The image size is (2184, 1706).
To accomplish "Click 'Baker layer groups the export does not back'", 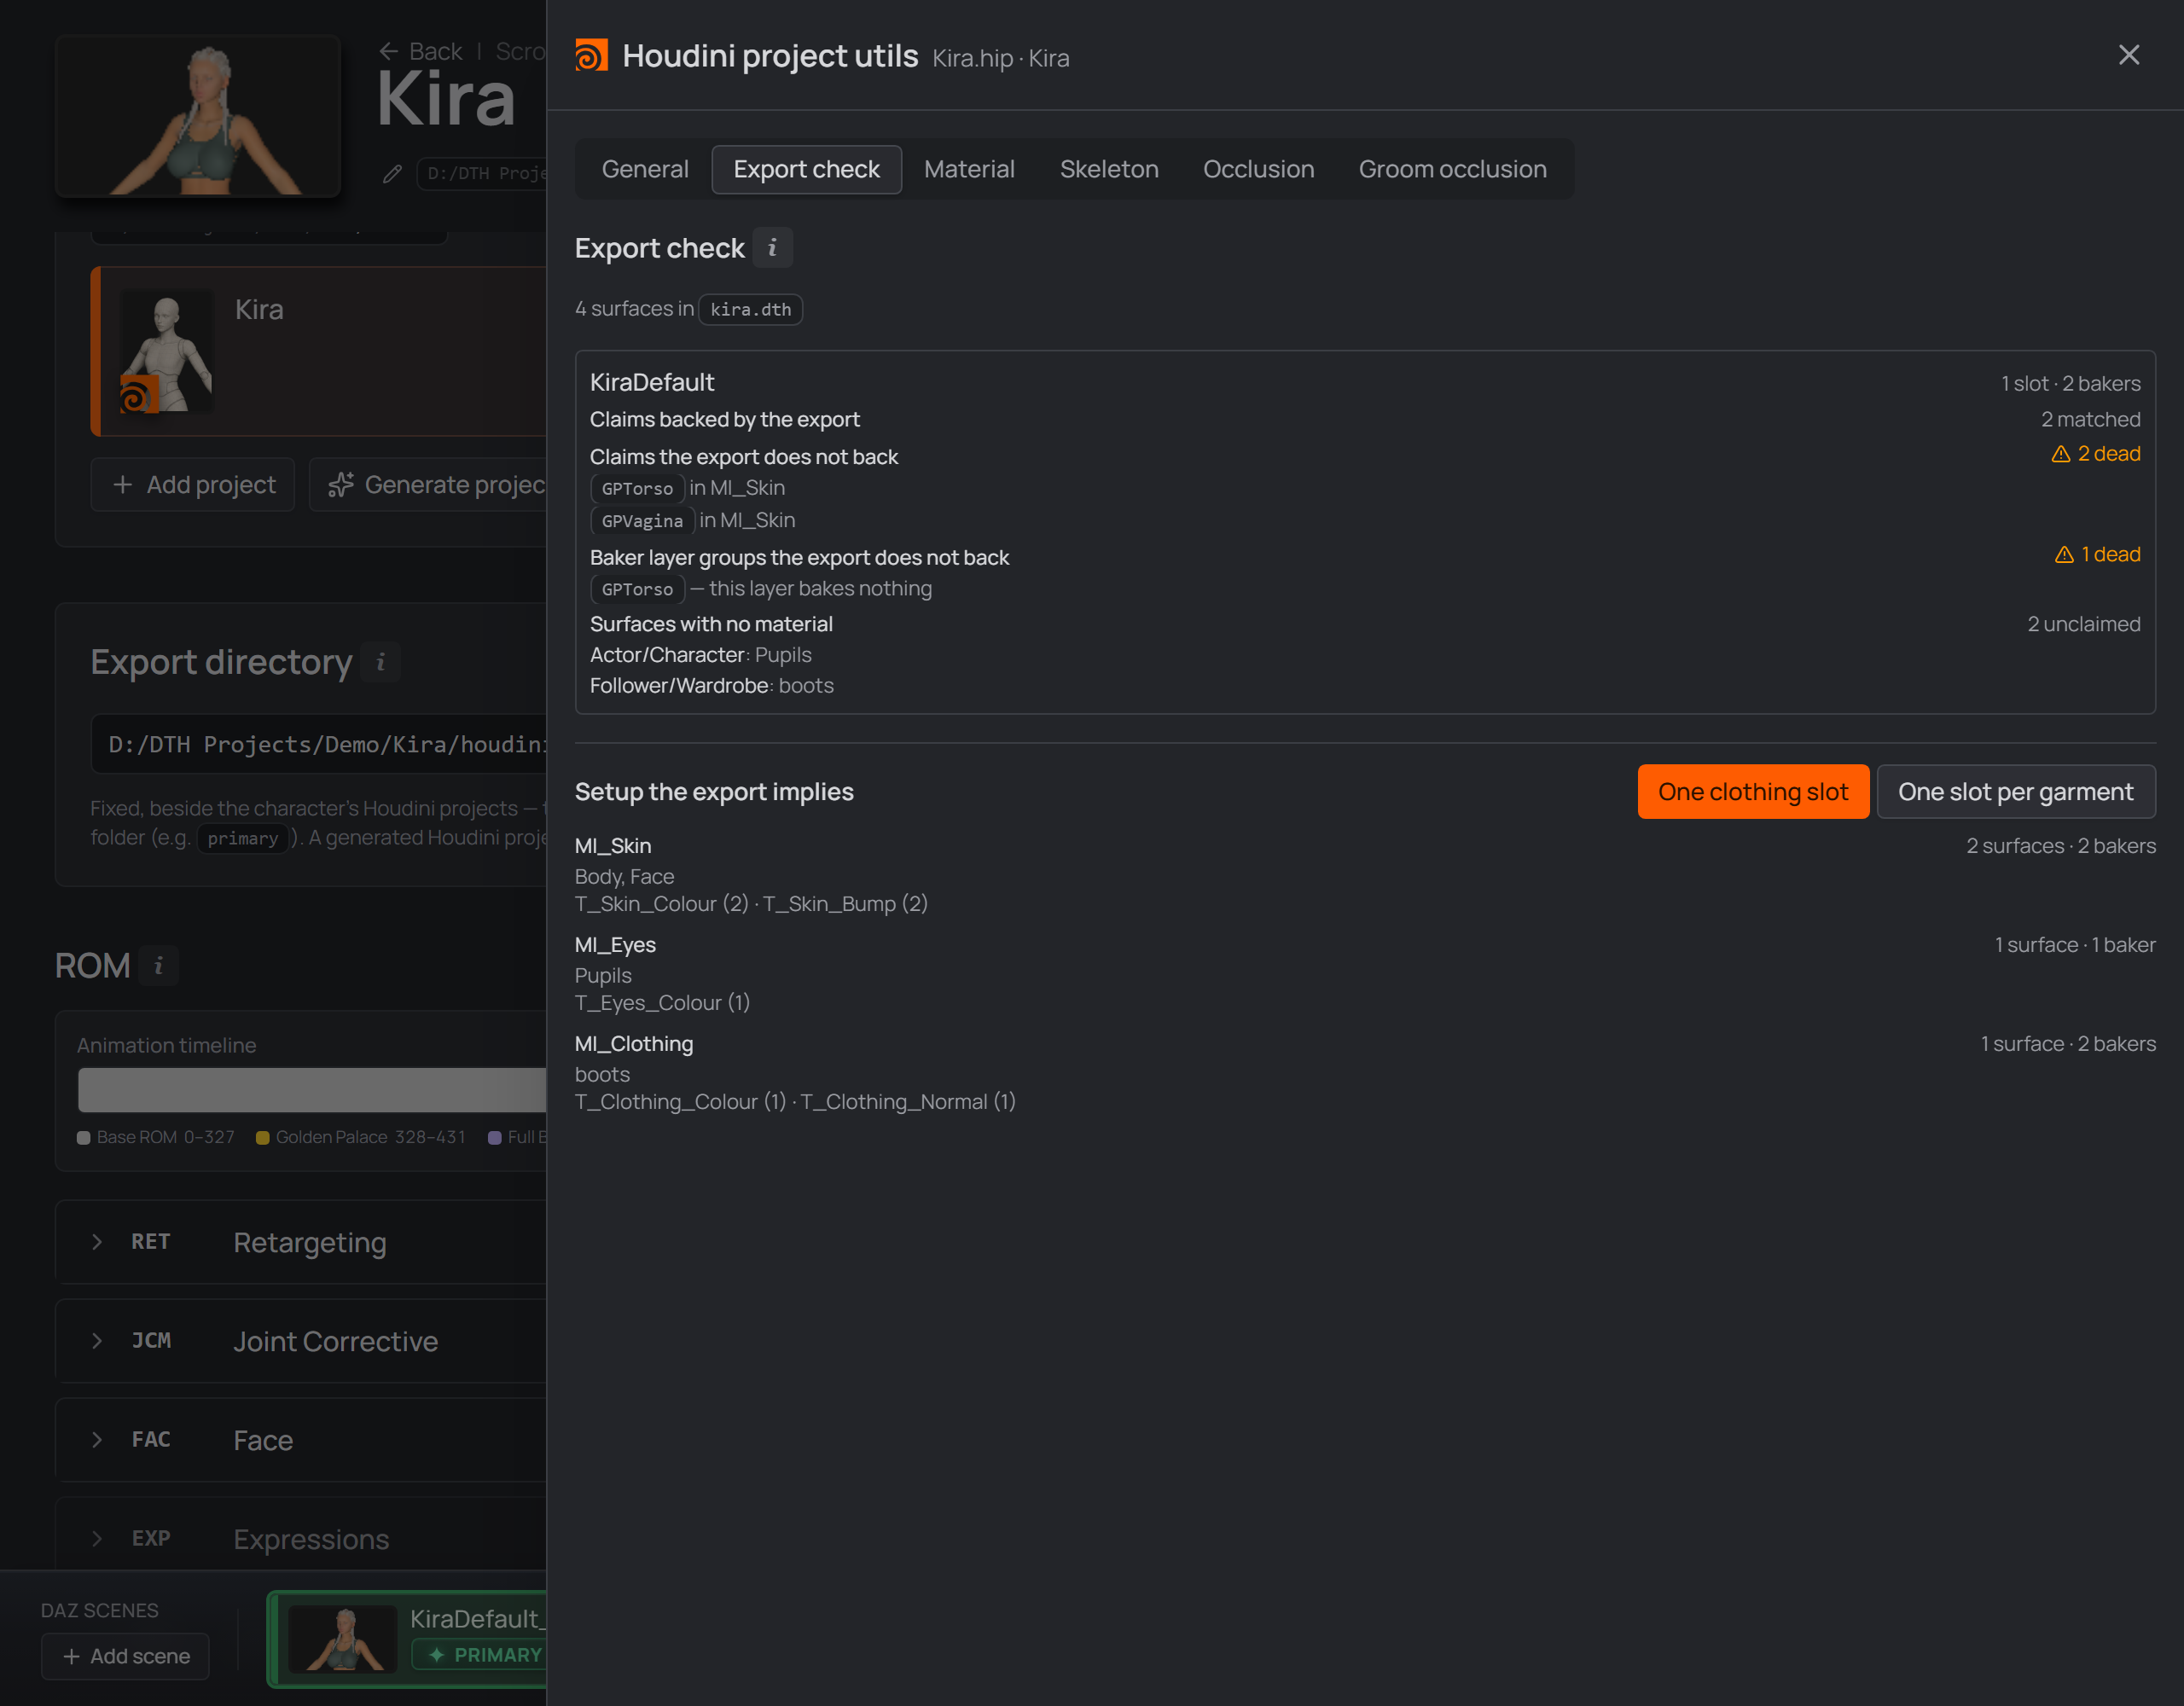I will [799, 558].
